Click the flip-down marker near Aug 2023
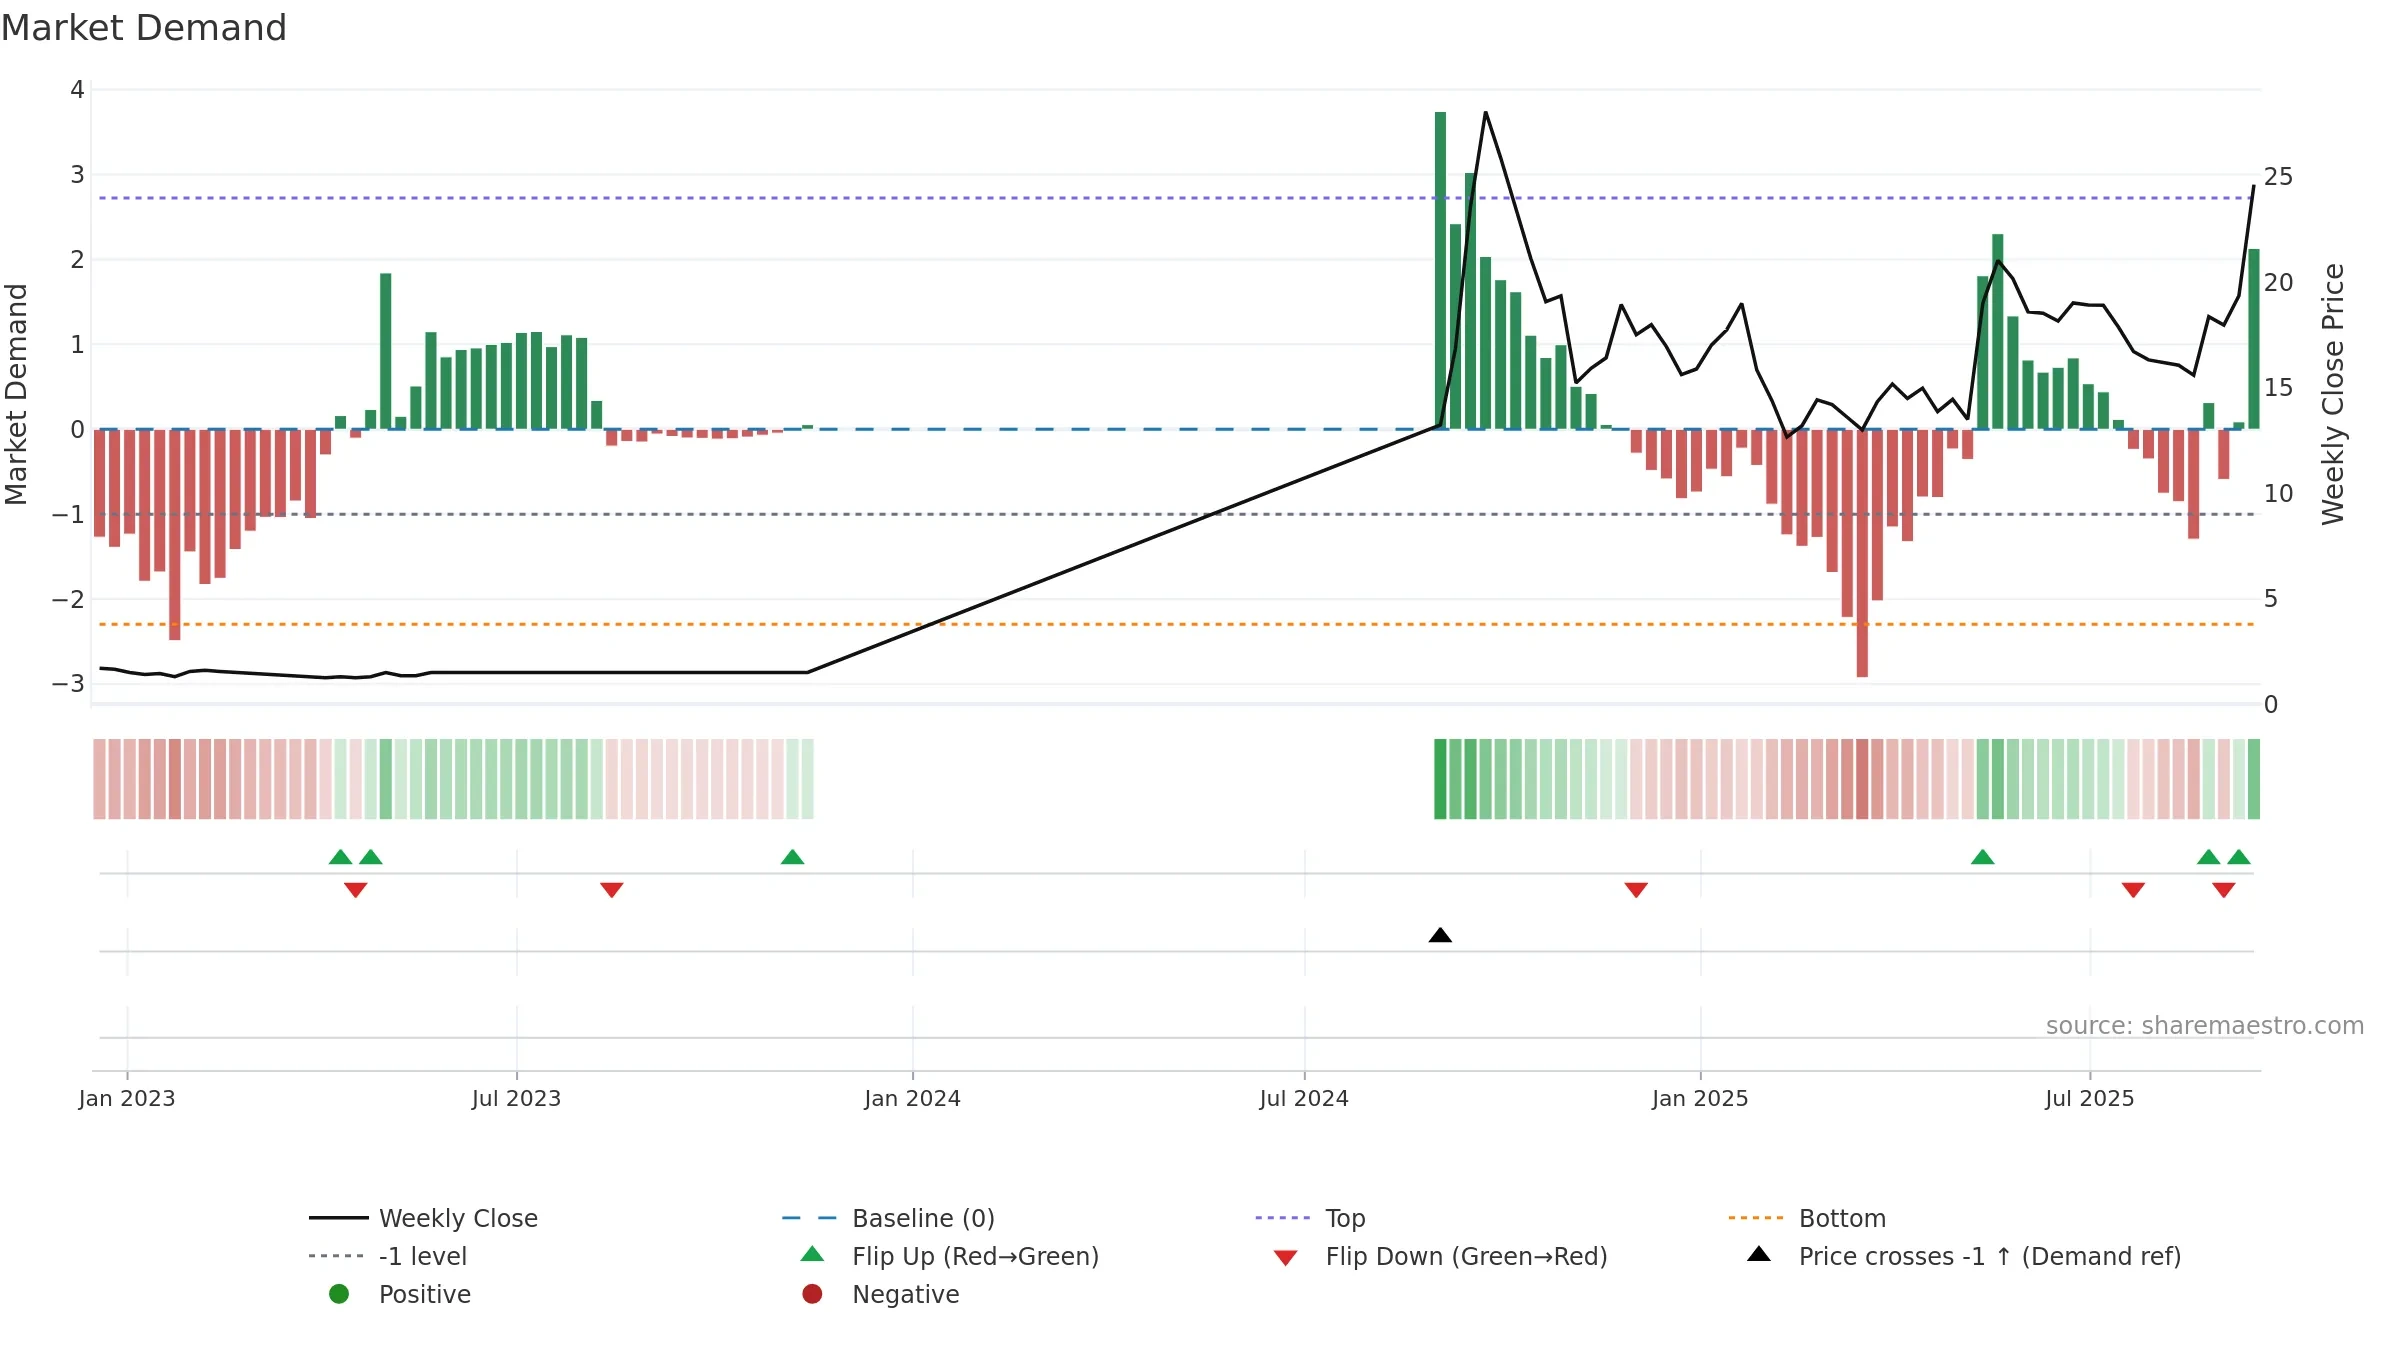Image resolution: width=2400 pixels, height=1350 pixels. (x=612, y=890)
